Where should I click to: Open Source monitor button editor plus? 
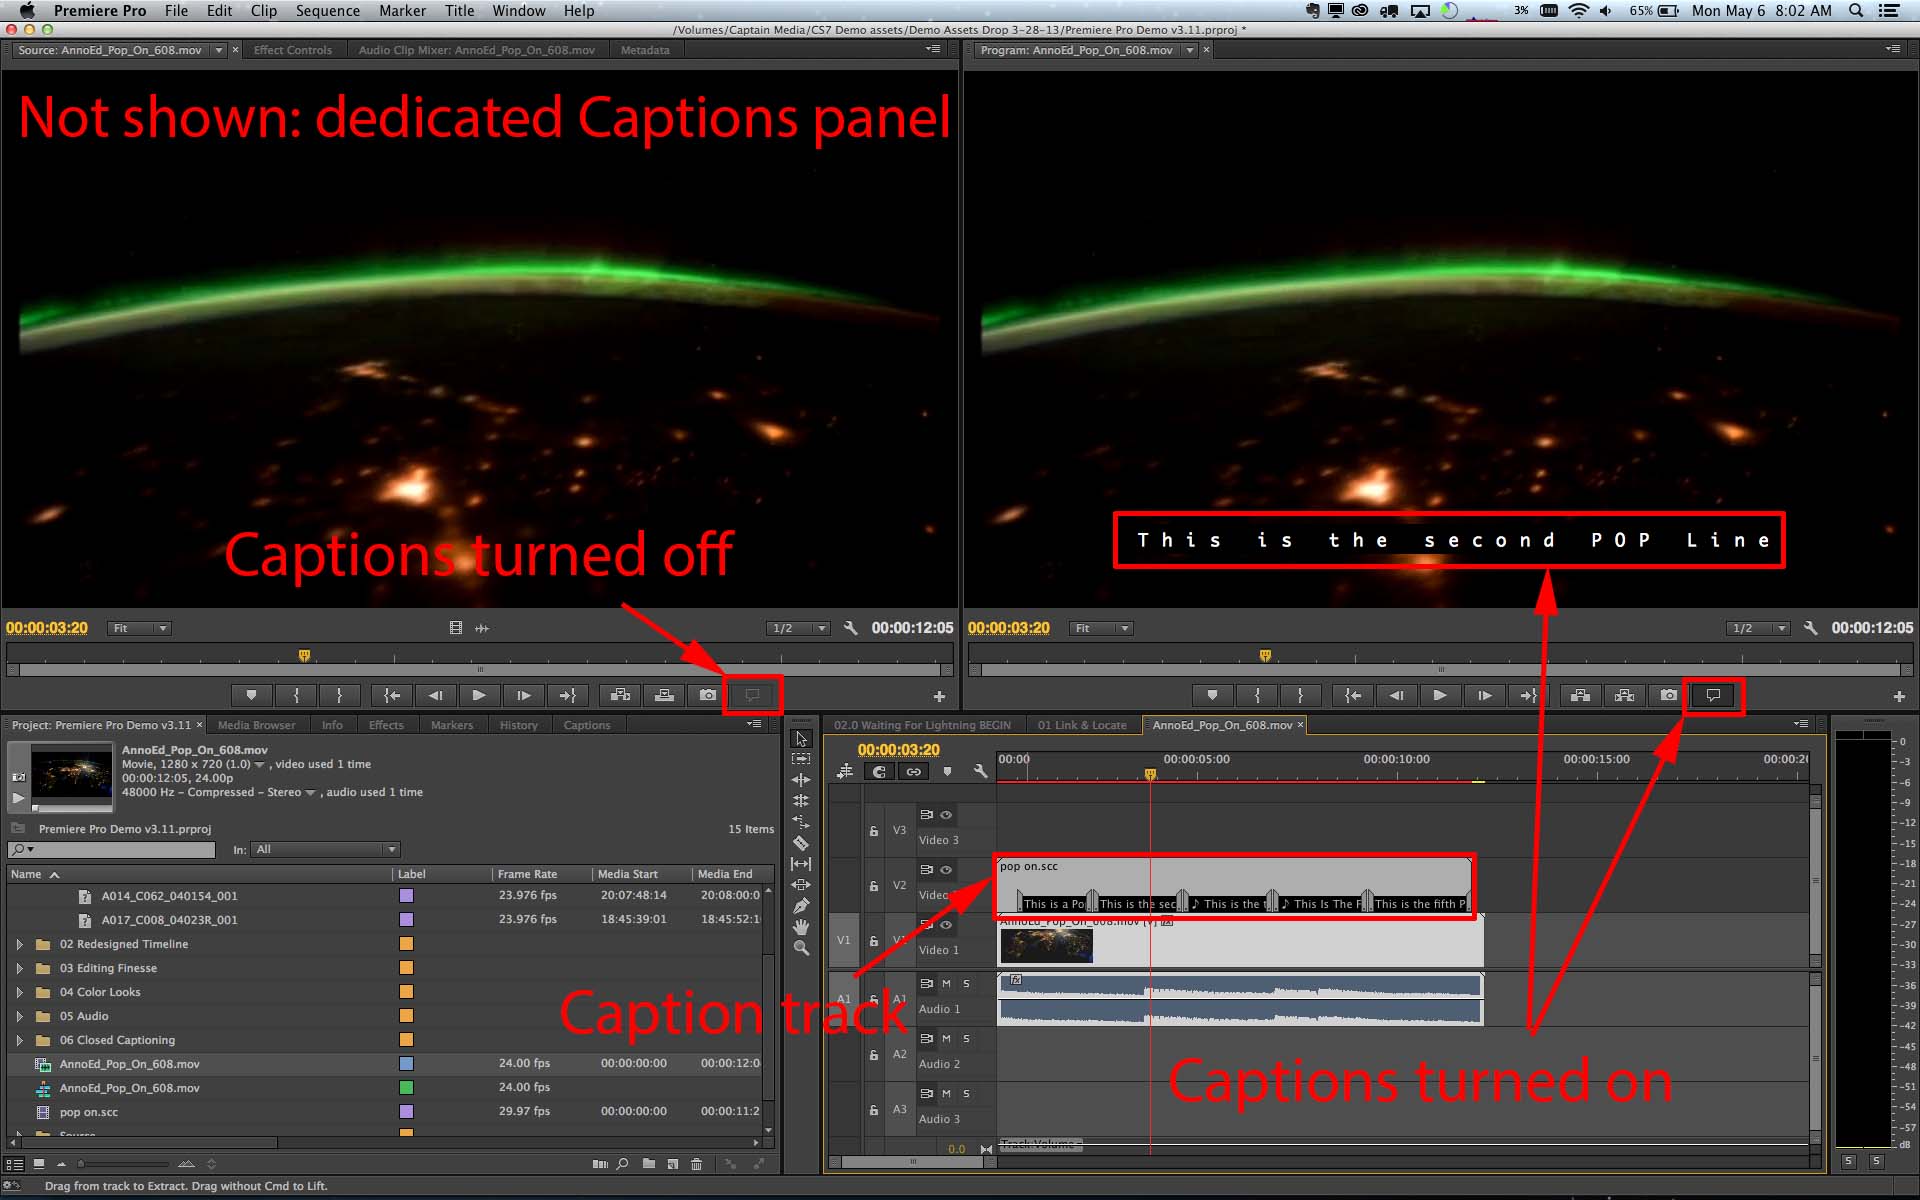(x=939, y=696)
